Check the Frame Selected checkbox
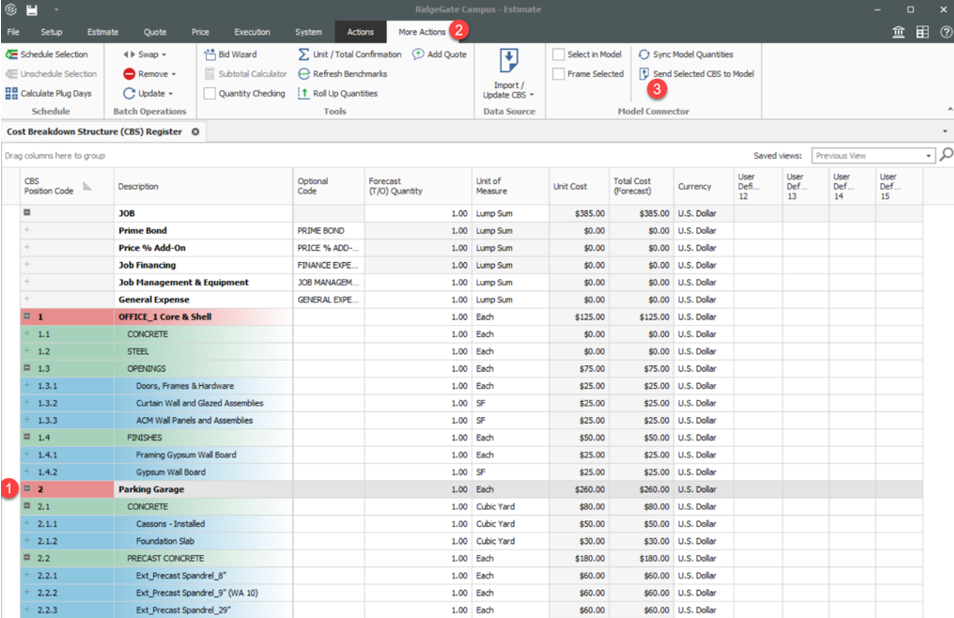Viewport: 954px width, 618px height. [559, 74]
